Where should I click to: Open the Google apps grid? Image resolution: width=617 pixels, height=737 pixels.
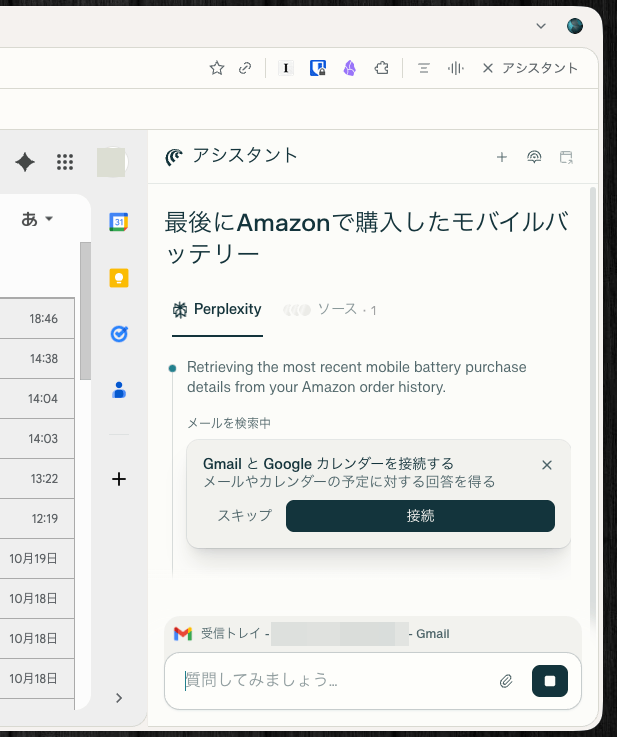(x=66, y=162)
